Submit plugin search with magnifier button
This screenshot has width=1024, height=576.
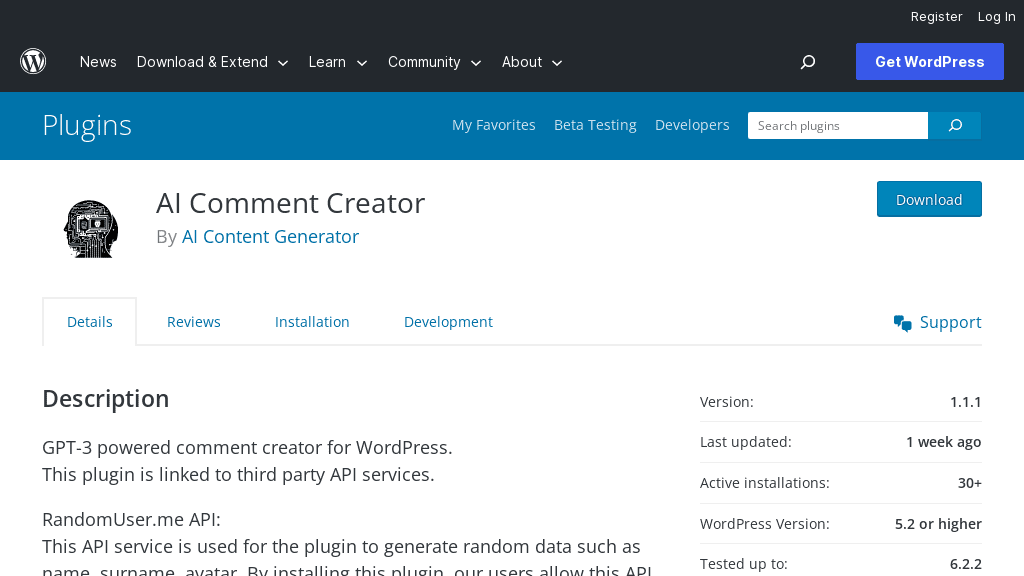pyautogui.click(x=955, y=125)
